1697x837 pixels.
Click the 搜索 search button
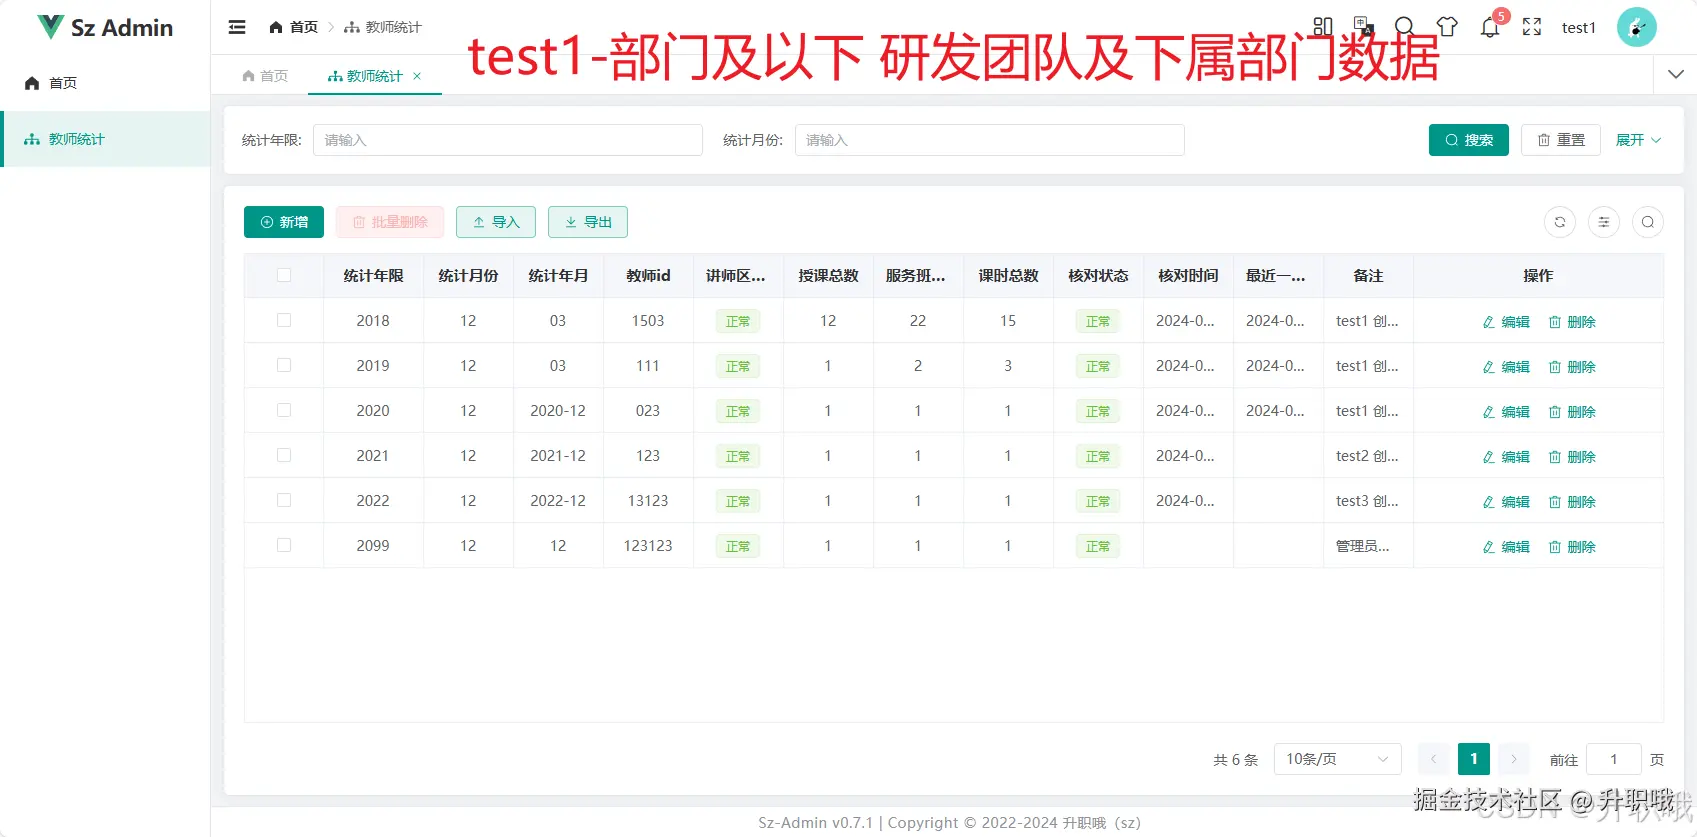point(1468,140)
